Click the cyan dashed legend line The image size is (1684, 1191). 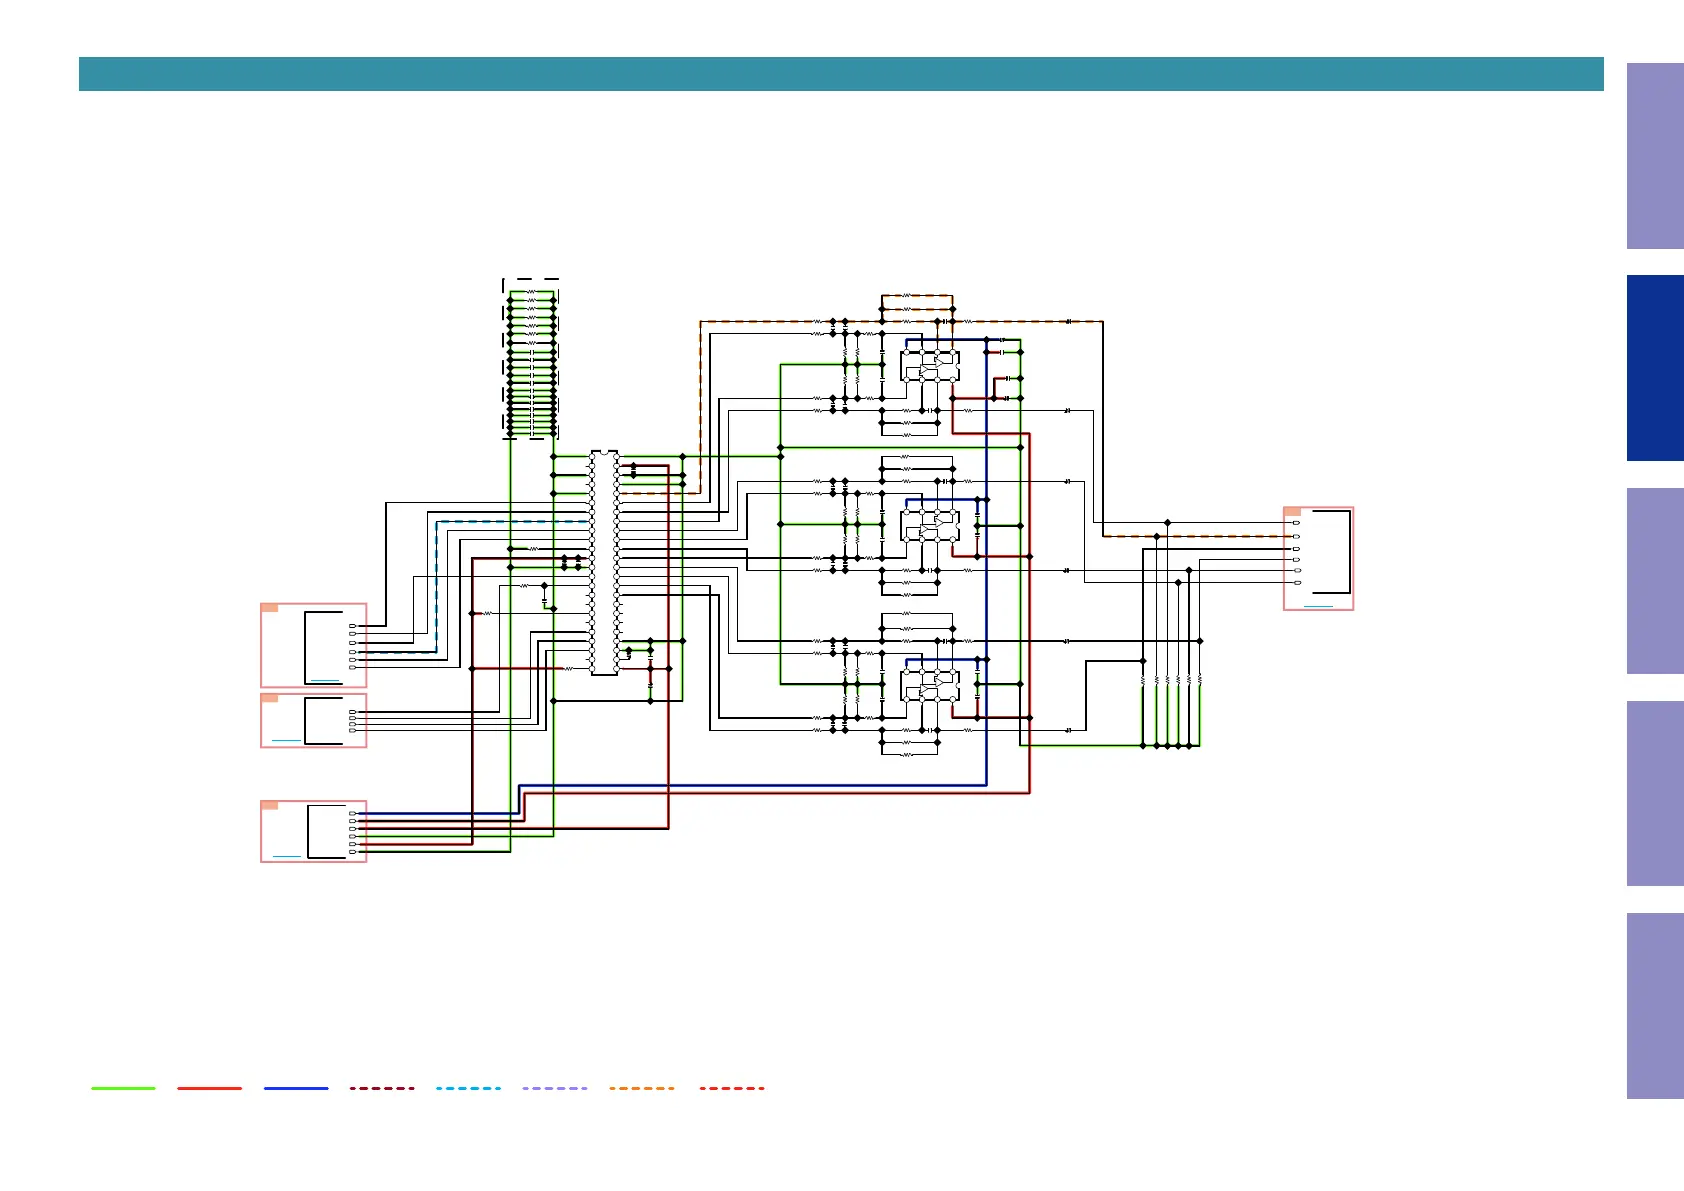click(469, 1088)
